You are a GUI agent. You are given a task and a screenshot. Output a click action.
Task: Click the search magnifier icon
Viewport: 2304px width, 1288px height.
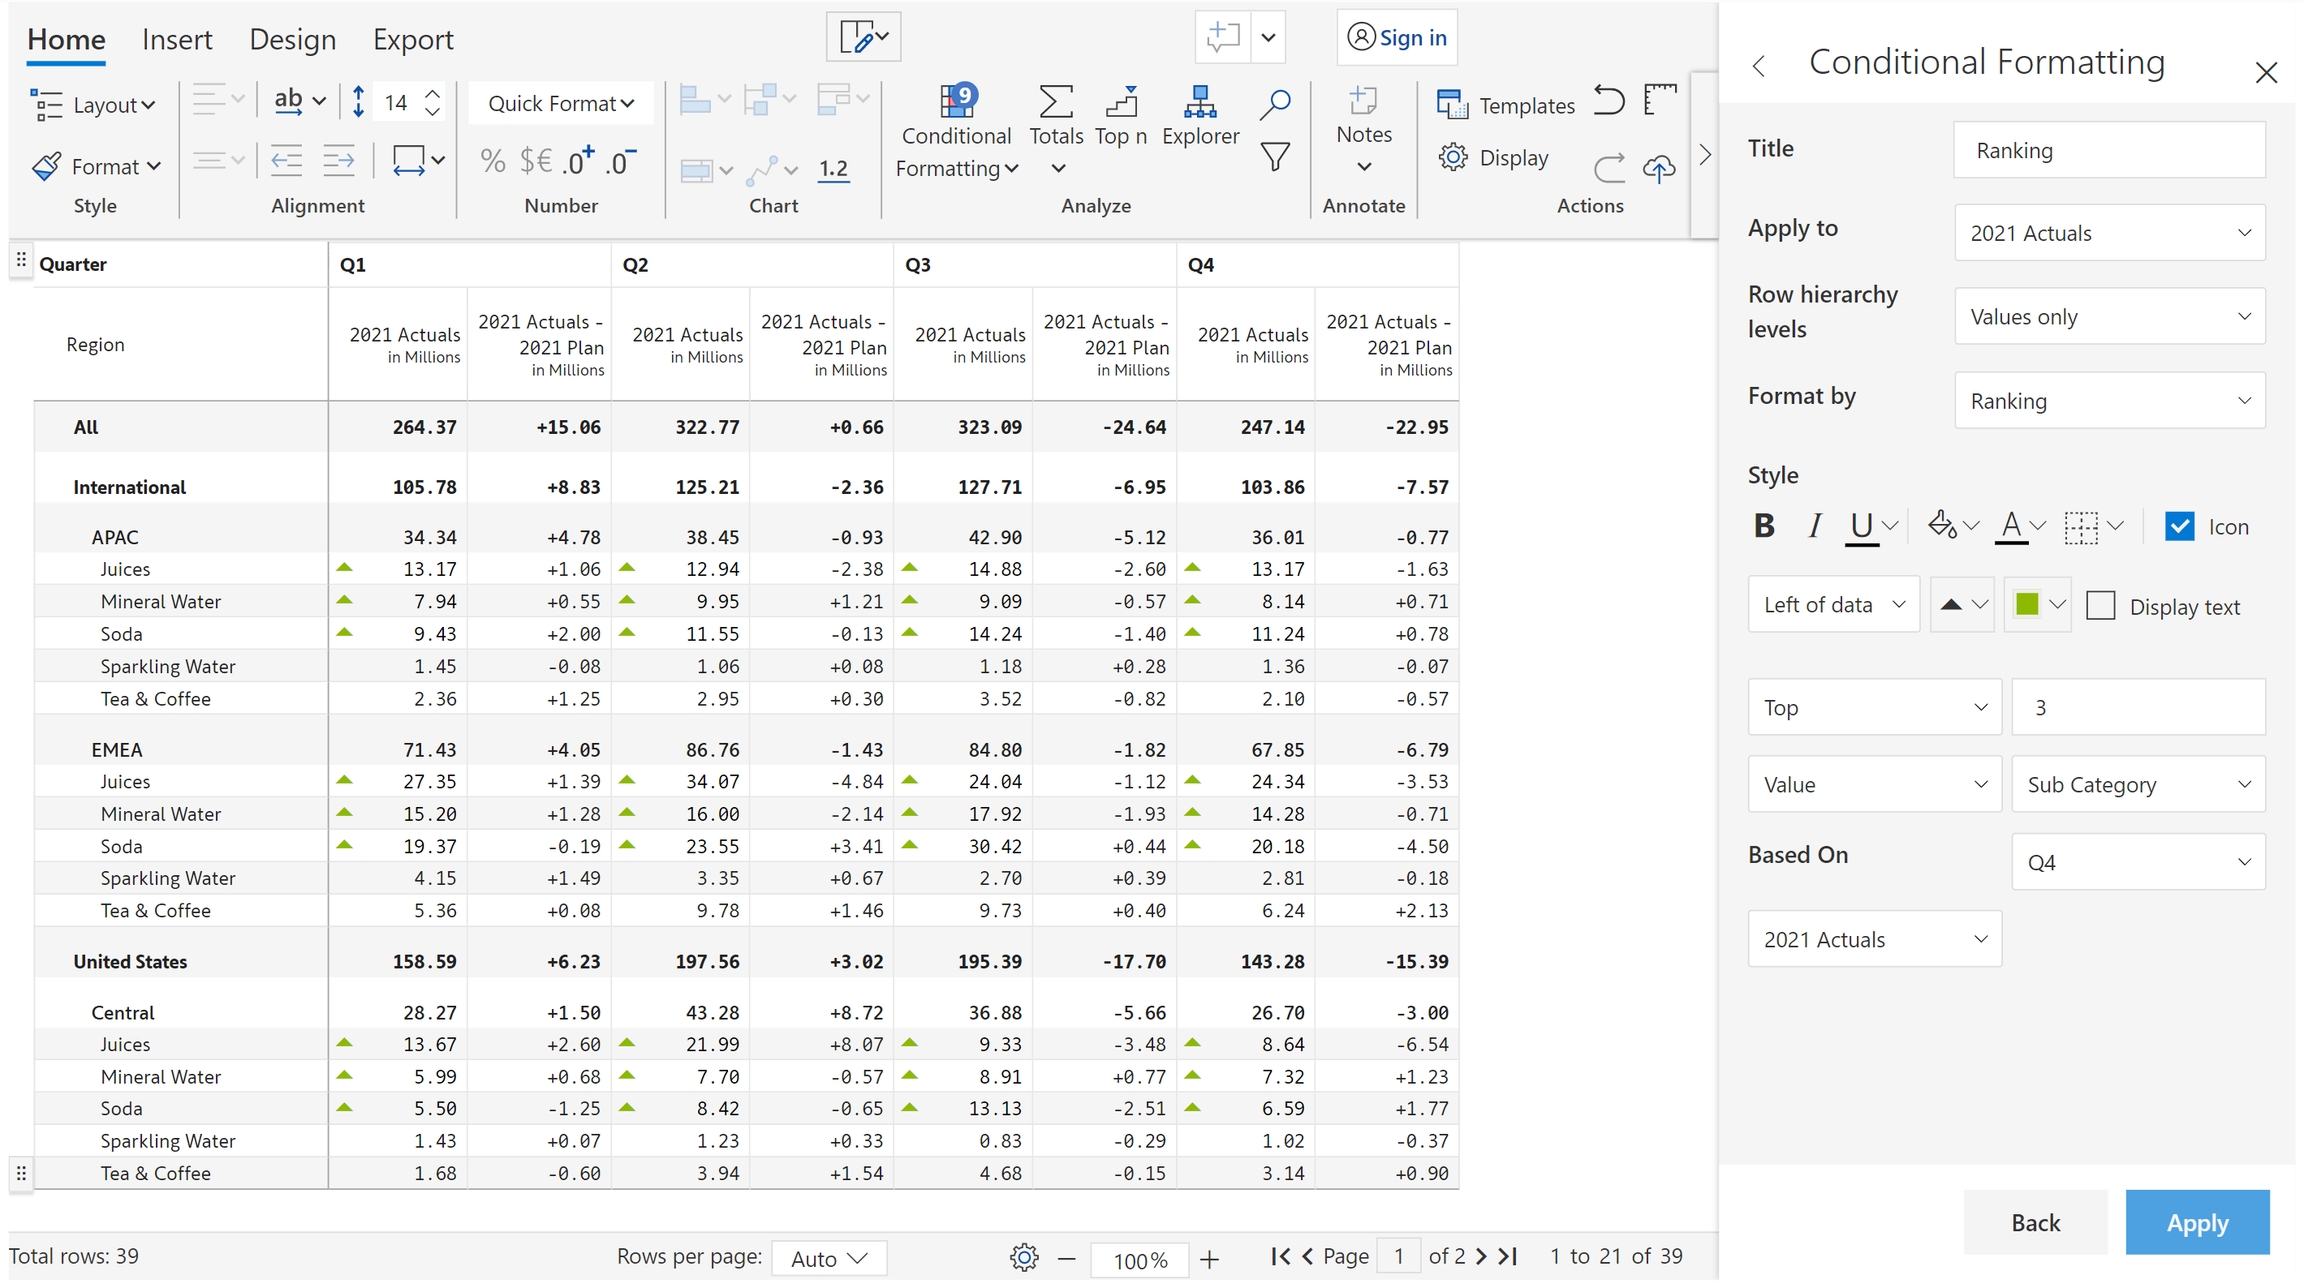[1275, 103]
